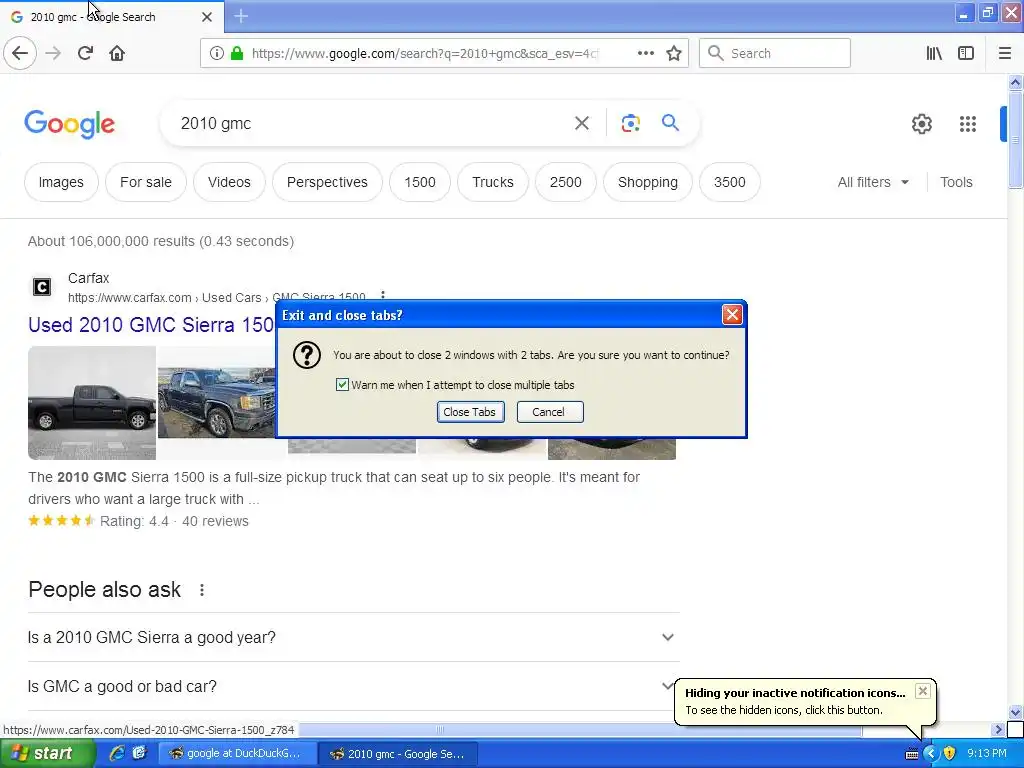The height and width of the screenshot is (768, 1024).
Task: View the secure connection padlock
Action: pyautogui.click(x=238, y=54)
